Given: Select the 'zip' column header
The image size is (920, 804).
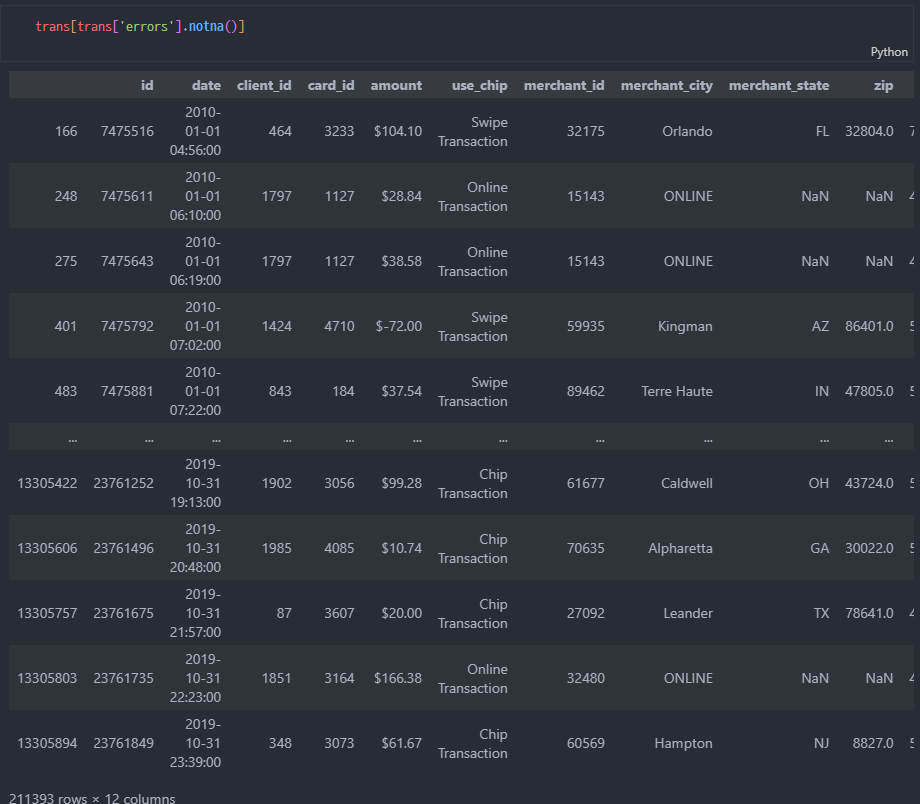Looking at the screenshot, I should [883, 86].
